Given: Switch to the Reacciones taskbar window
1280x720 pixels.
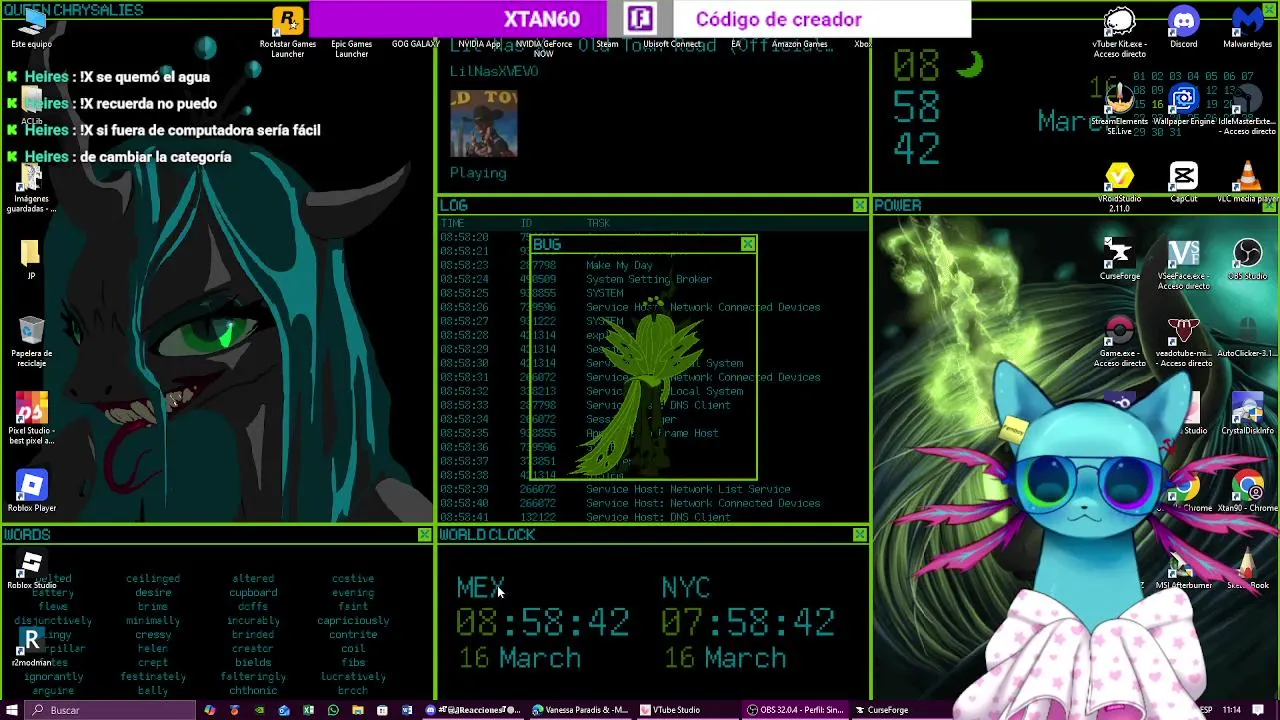Looking at the screenshot, I should [x=473, y=710].
